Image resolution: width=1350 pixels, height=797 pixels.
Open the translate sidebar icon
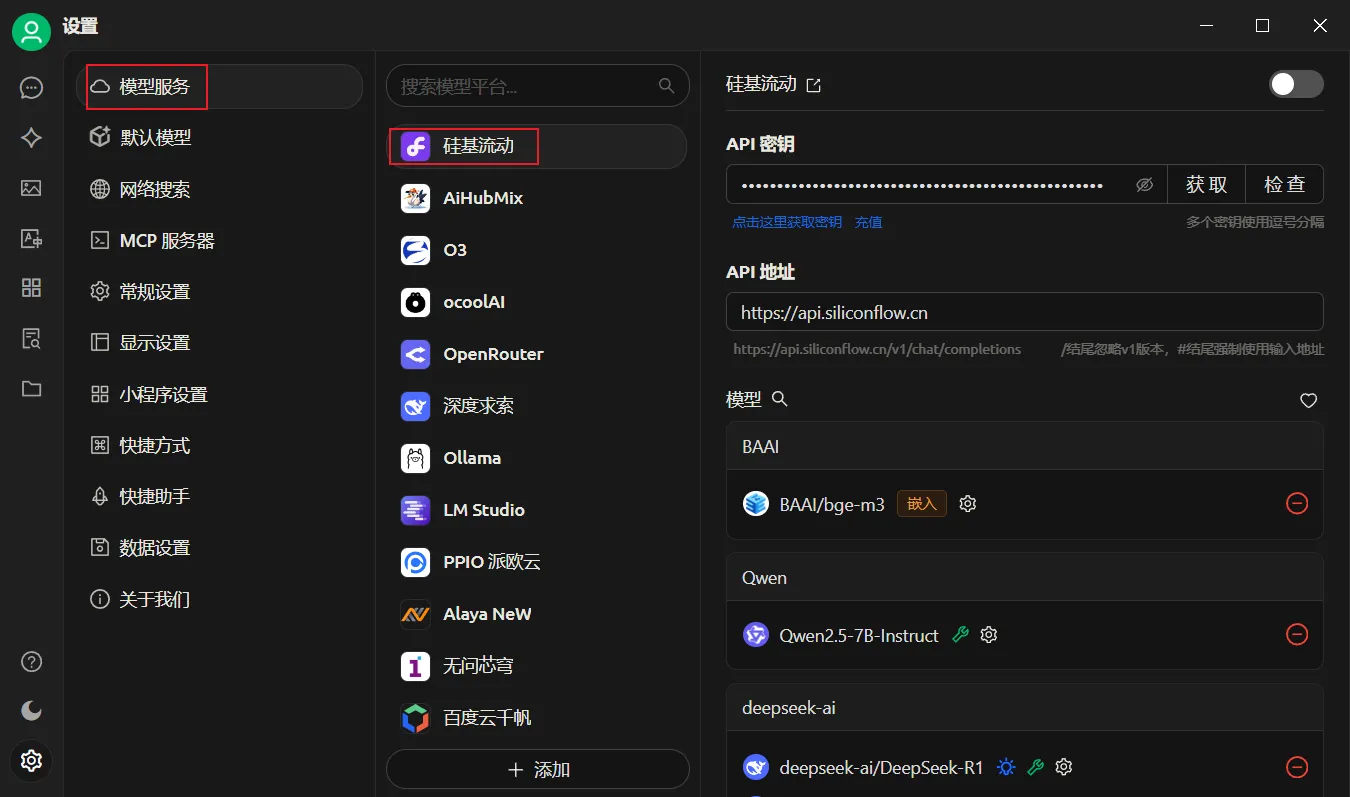pyautogui.click(x=31, y=238)
